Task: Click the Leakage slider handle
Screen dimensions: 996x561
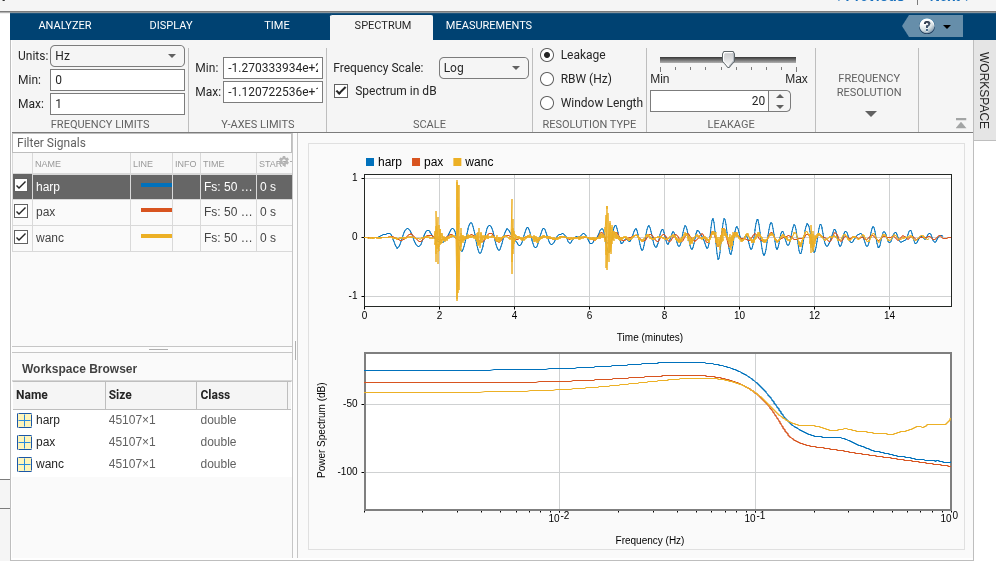Action: coord(728,59)
